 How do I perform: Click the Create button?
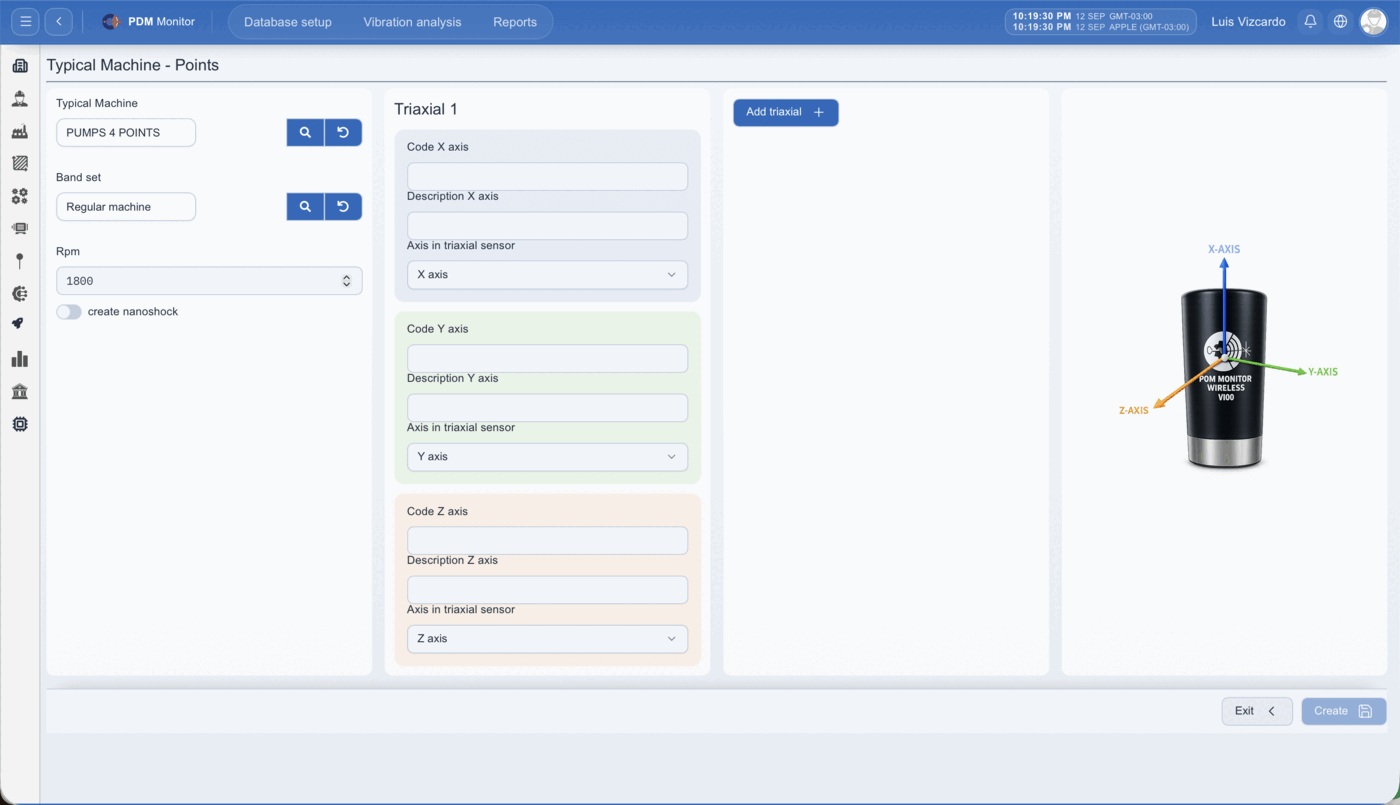1344,711
